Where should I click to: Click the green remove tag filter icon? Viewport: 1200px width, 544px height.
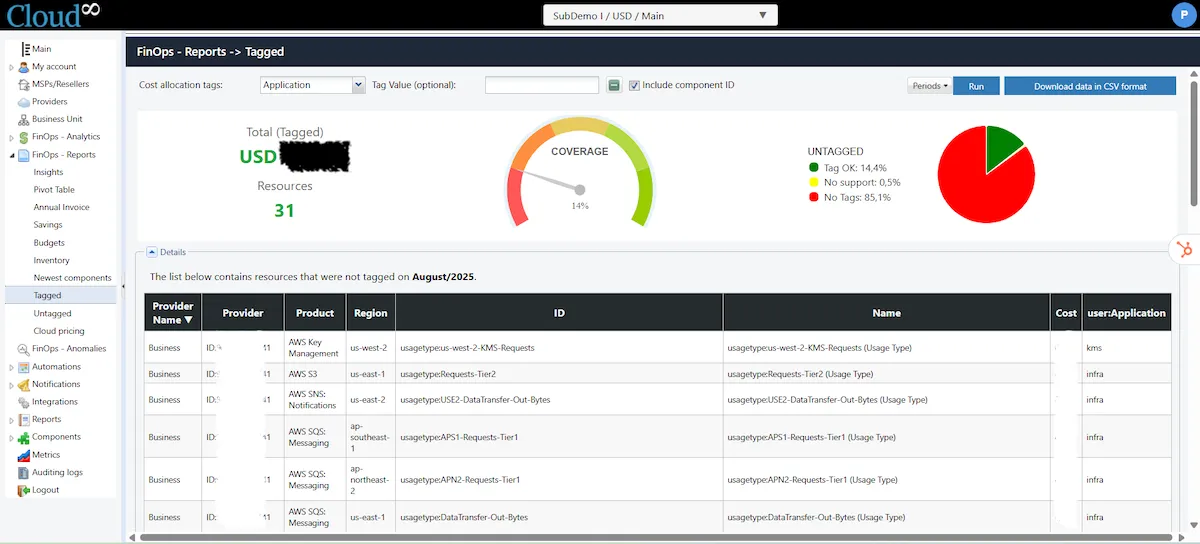614,86
